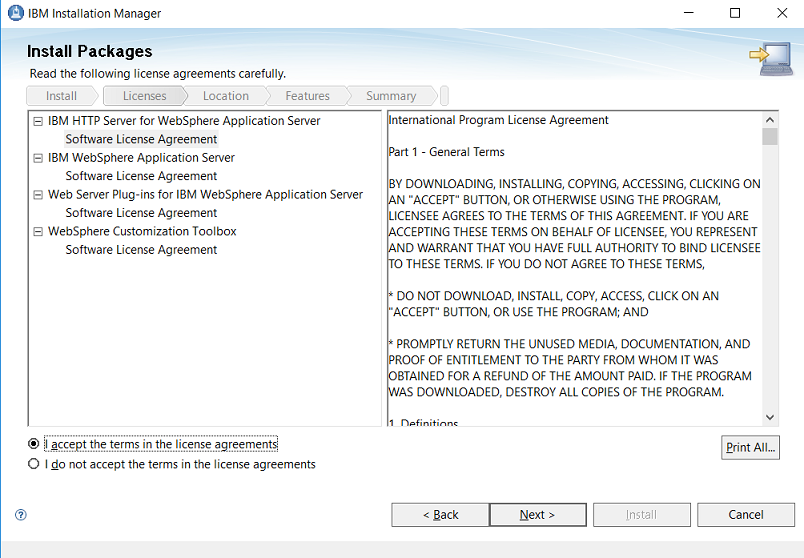Viewport: 804px width, 558px height.
Task: Select IBM WebSphere Application Server row
Action: pos(141,158)
